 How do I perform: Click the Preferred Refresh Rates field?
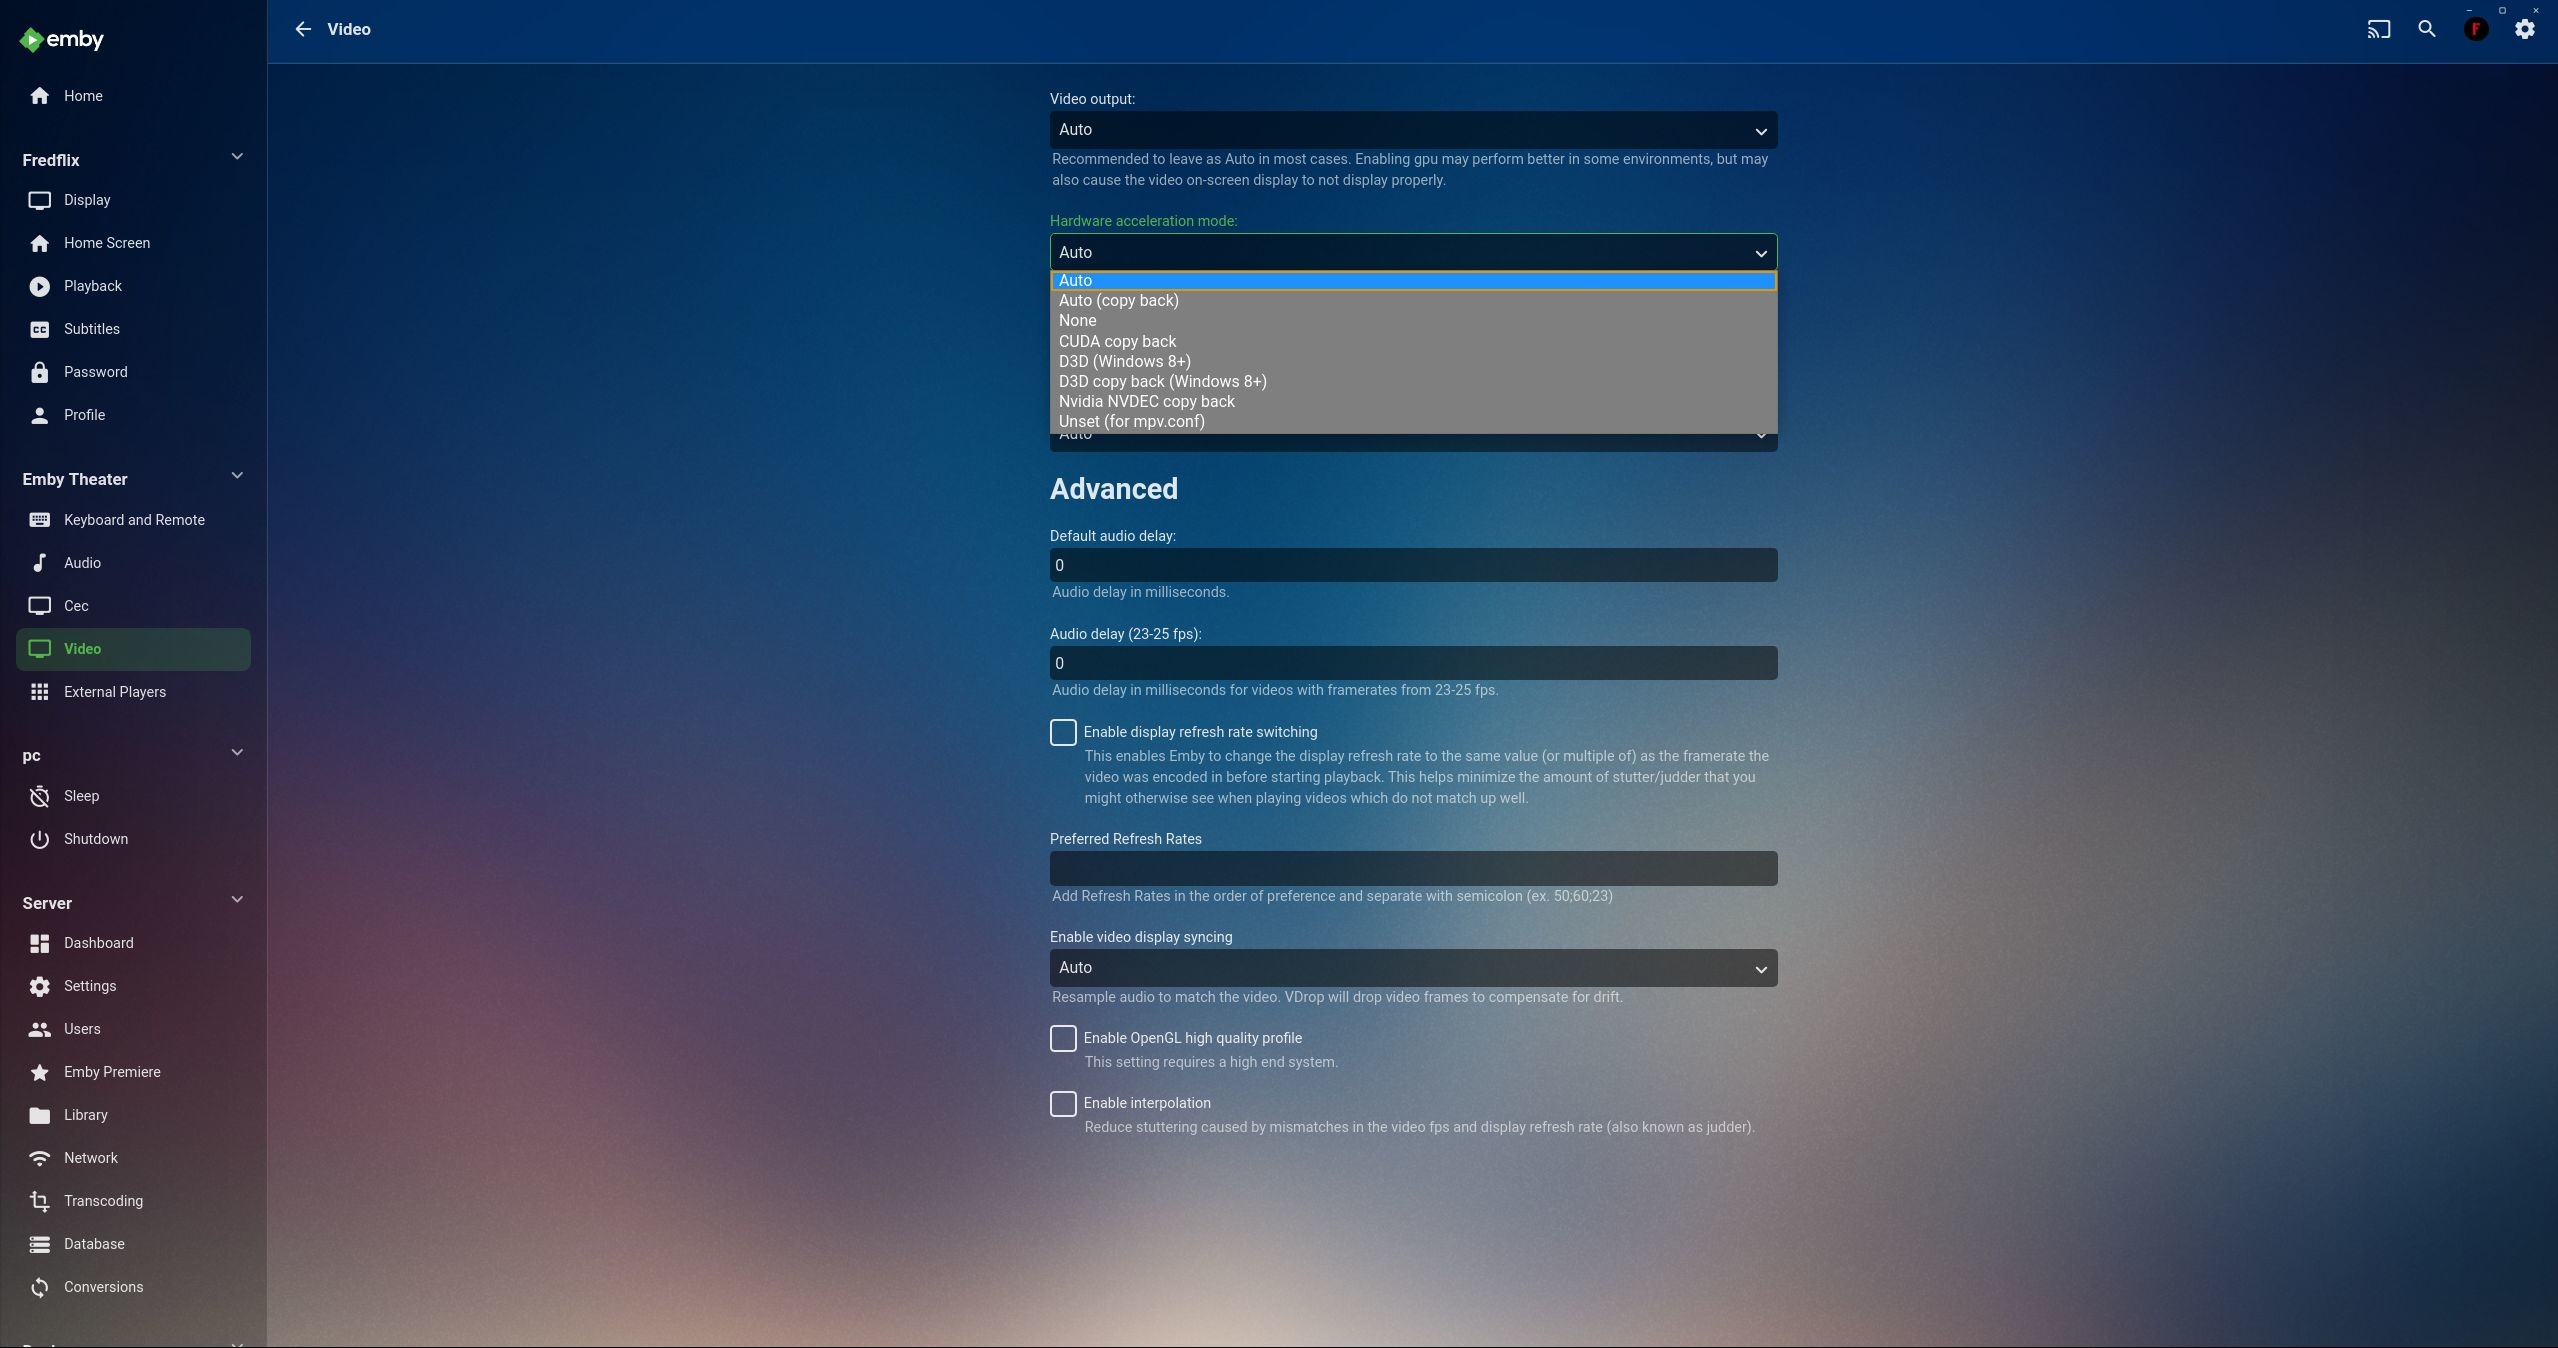click(1412, 868)
